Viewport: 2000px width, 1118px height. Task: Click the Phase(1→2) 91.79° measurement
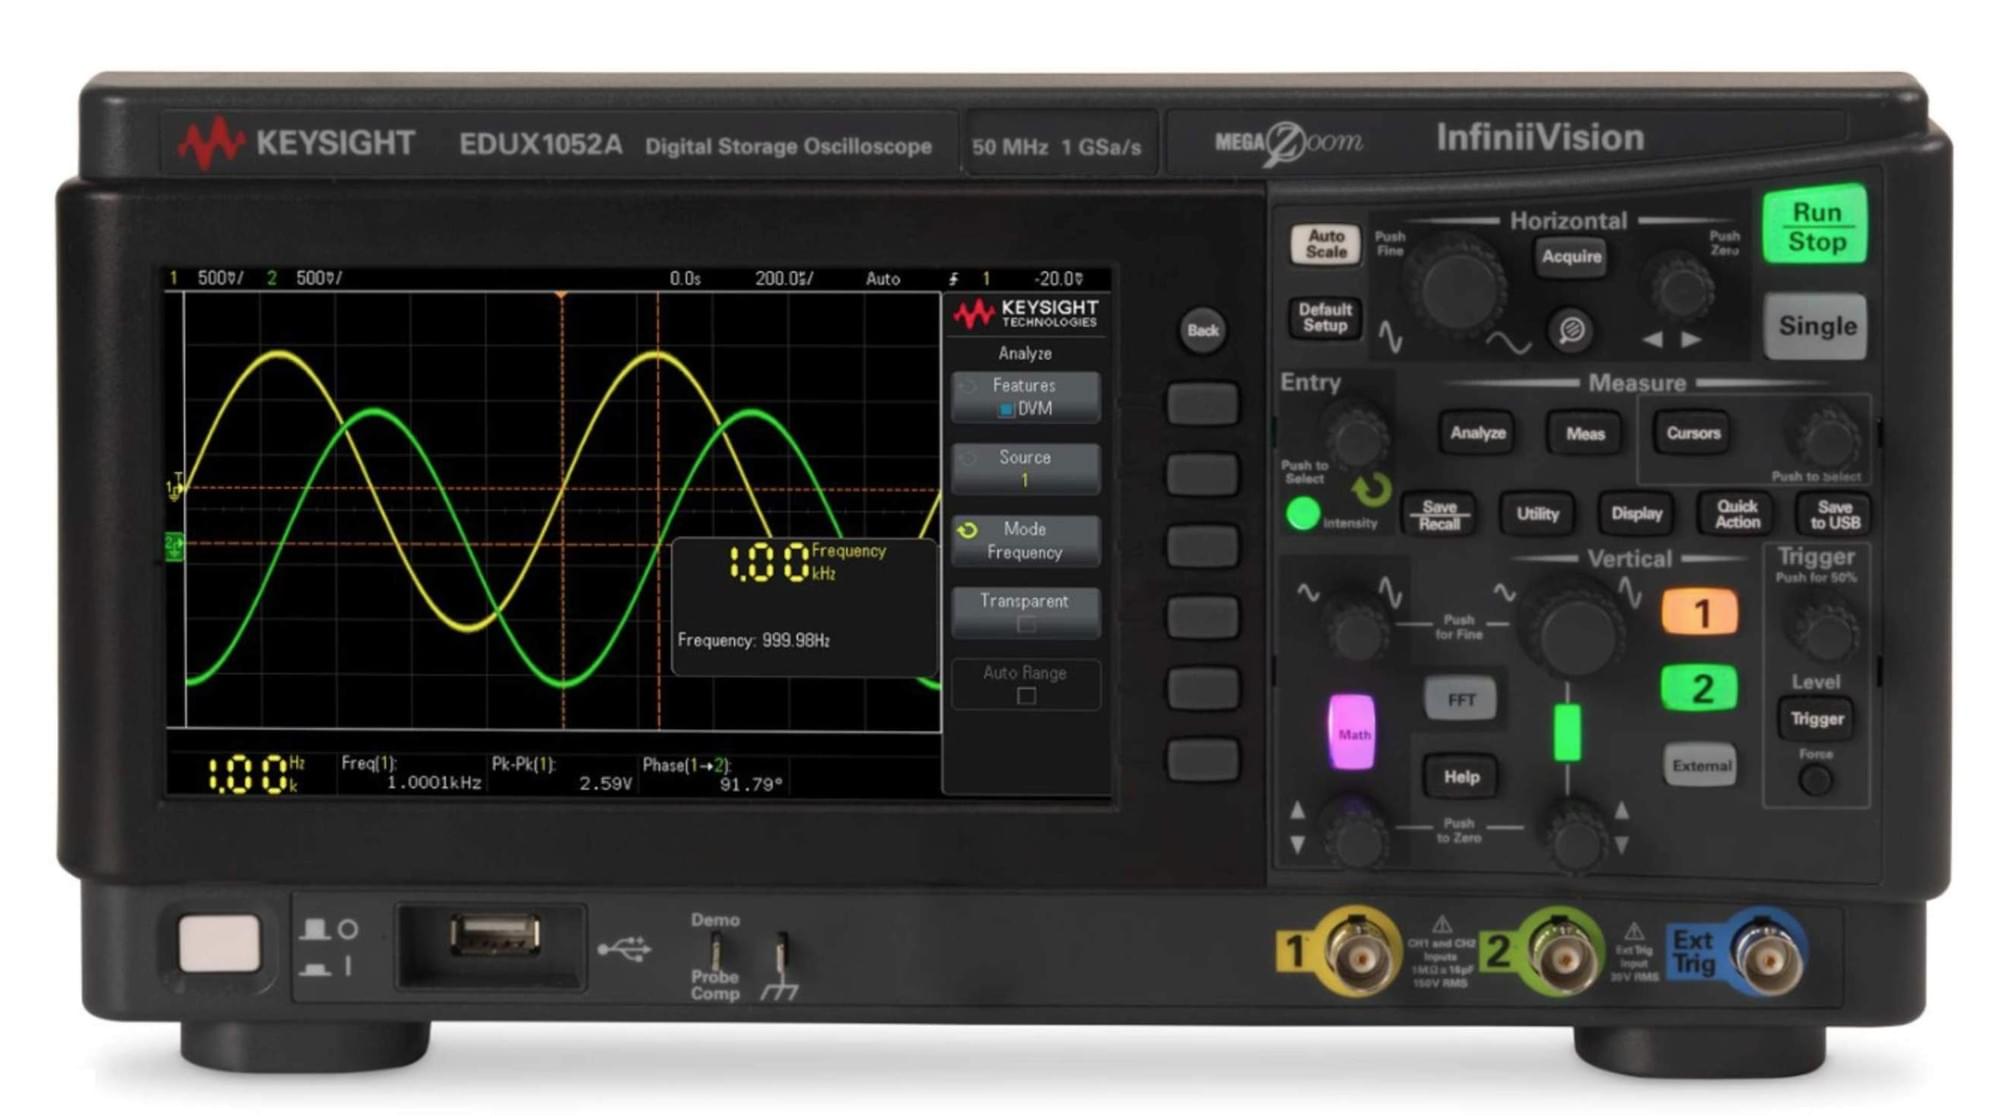713,774
